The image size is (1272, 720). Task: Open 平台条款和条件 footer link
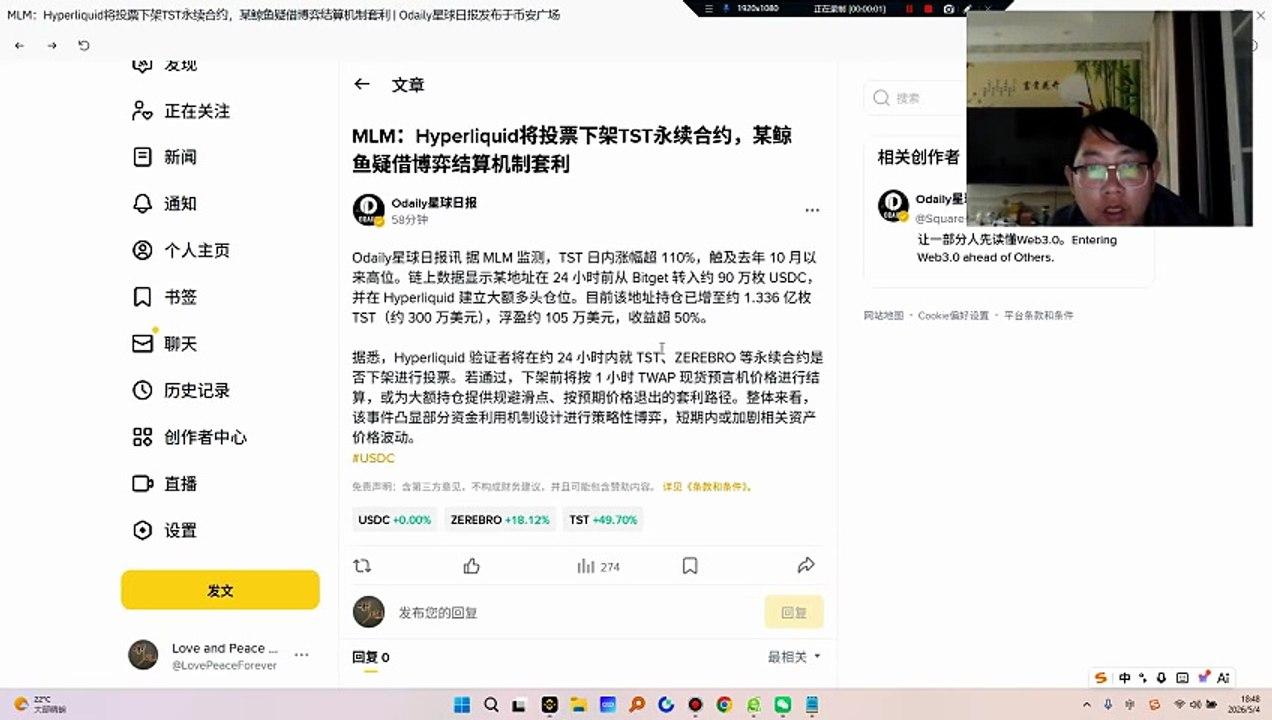(x=1039, y=315)
